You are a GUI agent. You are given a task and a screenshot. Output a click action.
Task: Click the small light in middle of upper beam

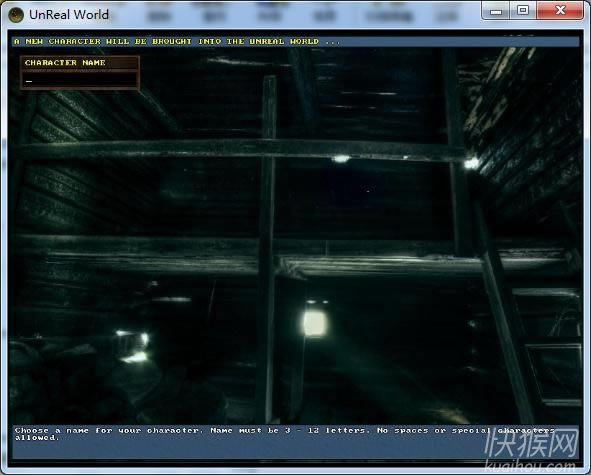(x=341, y=159)
